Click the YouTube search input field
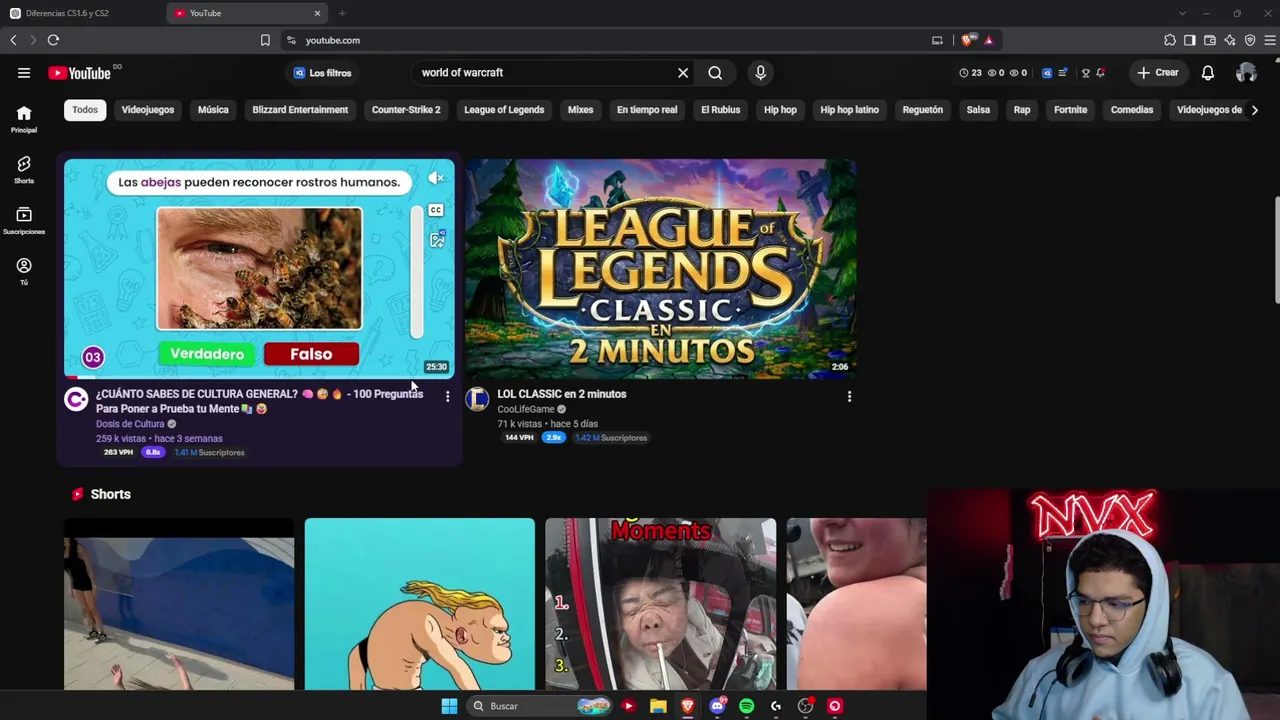 click(x=545, y=73)
